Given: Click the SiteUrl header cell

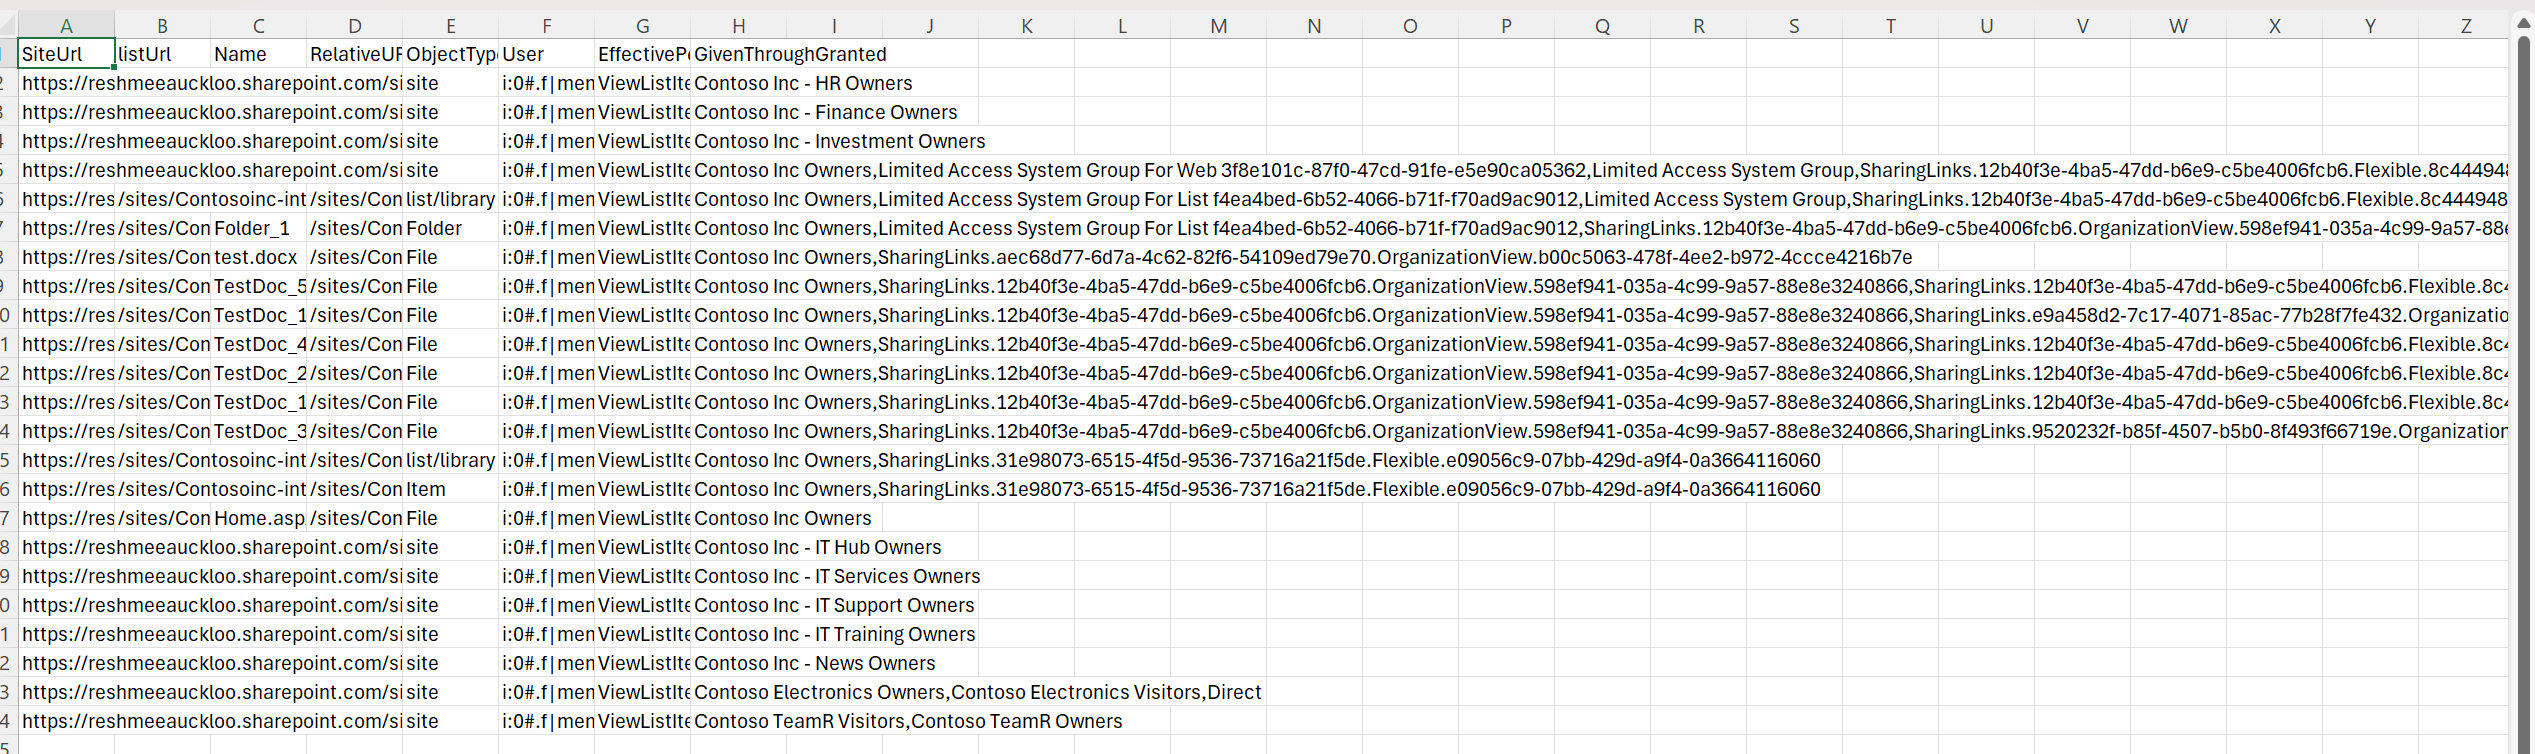Looking at the screenshot, I should click(x=66, y=54).
